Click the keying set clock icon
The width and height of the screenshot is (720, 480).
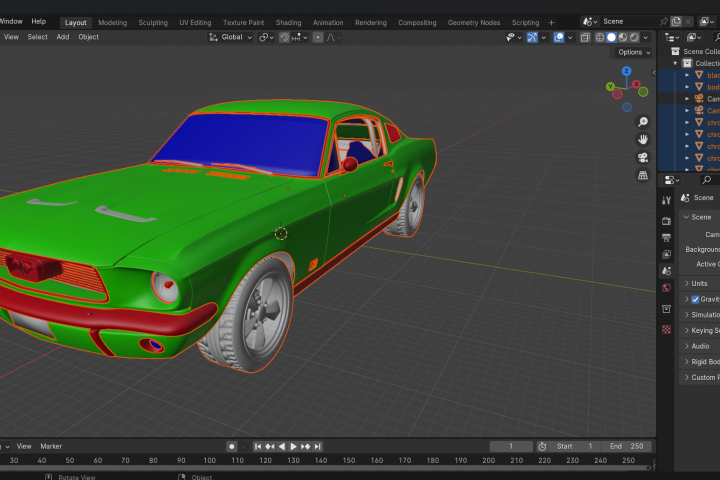(x=542, y=446)
